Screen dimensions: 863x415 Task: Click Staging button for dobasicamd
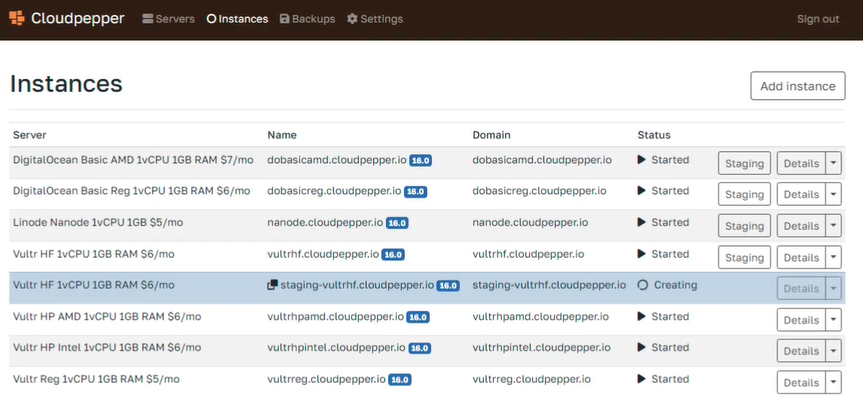(x=744, y=163)
